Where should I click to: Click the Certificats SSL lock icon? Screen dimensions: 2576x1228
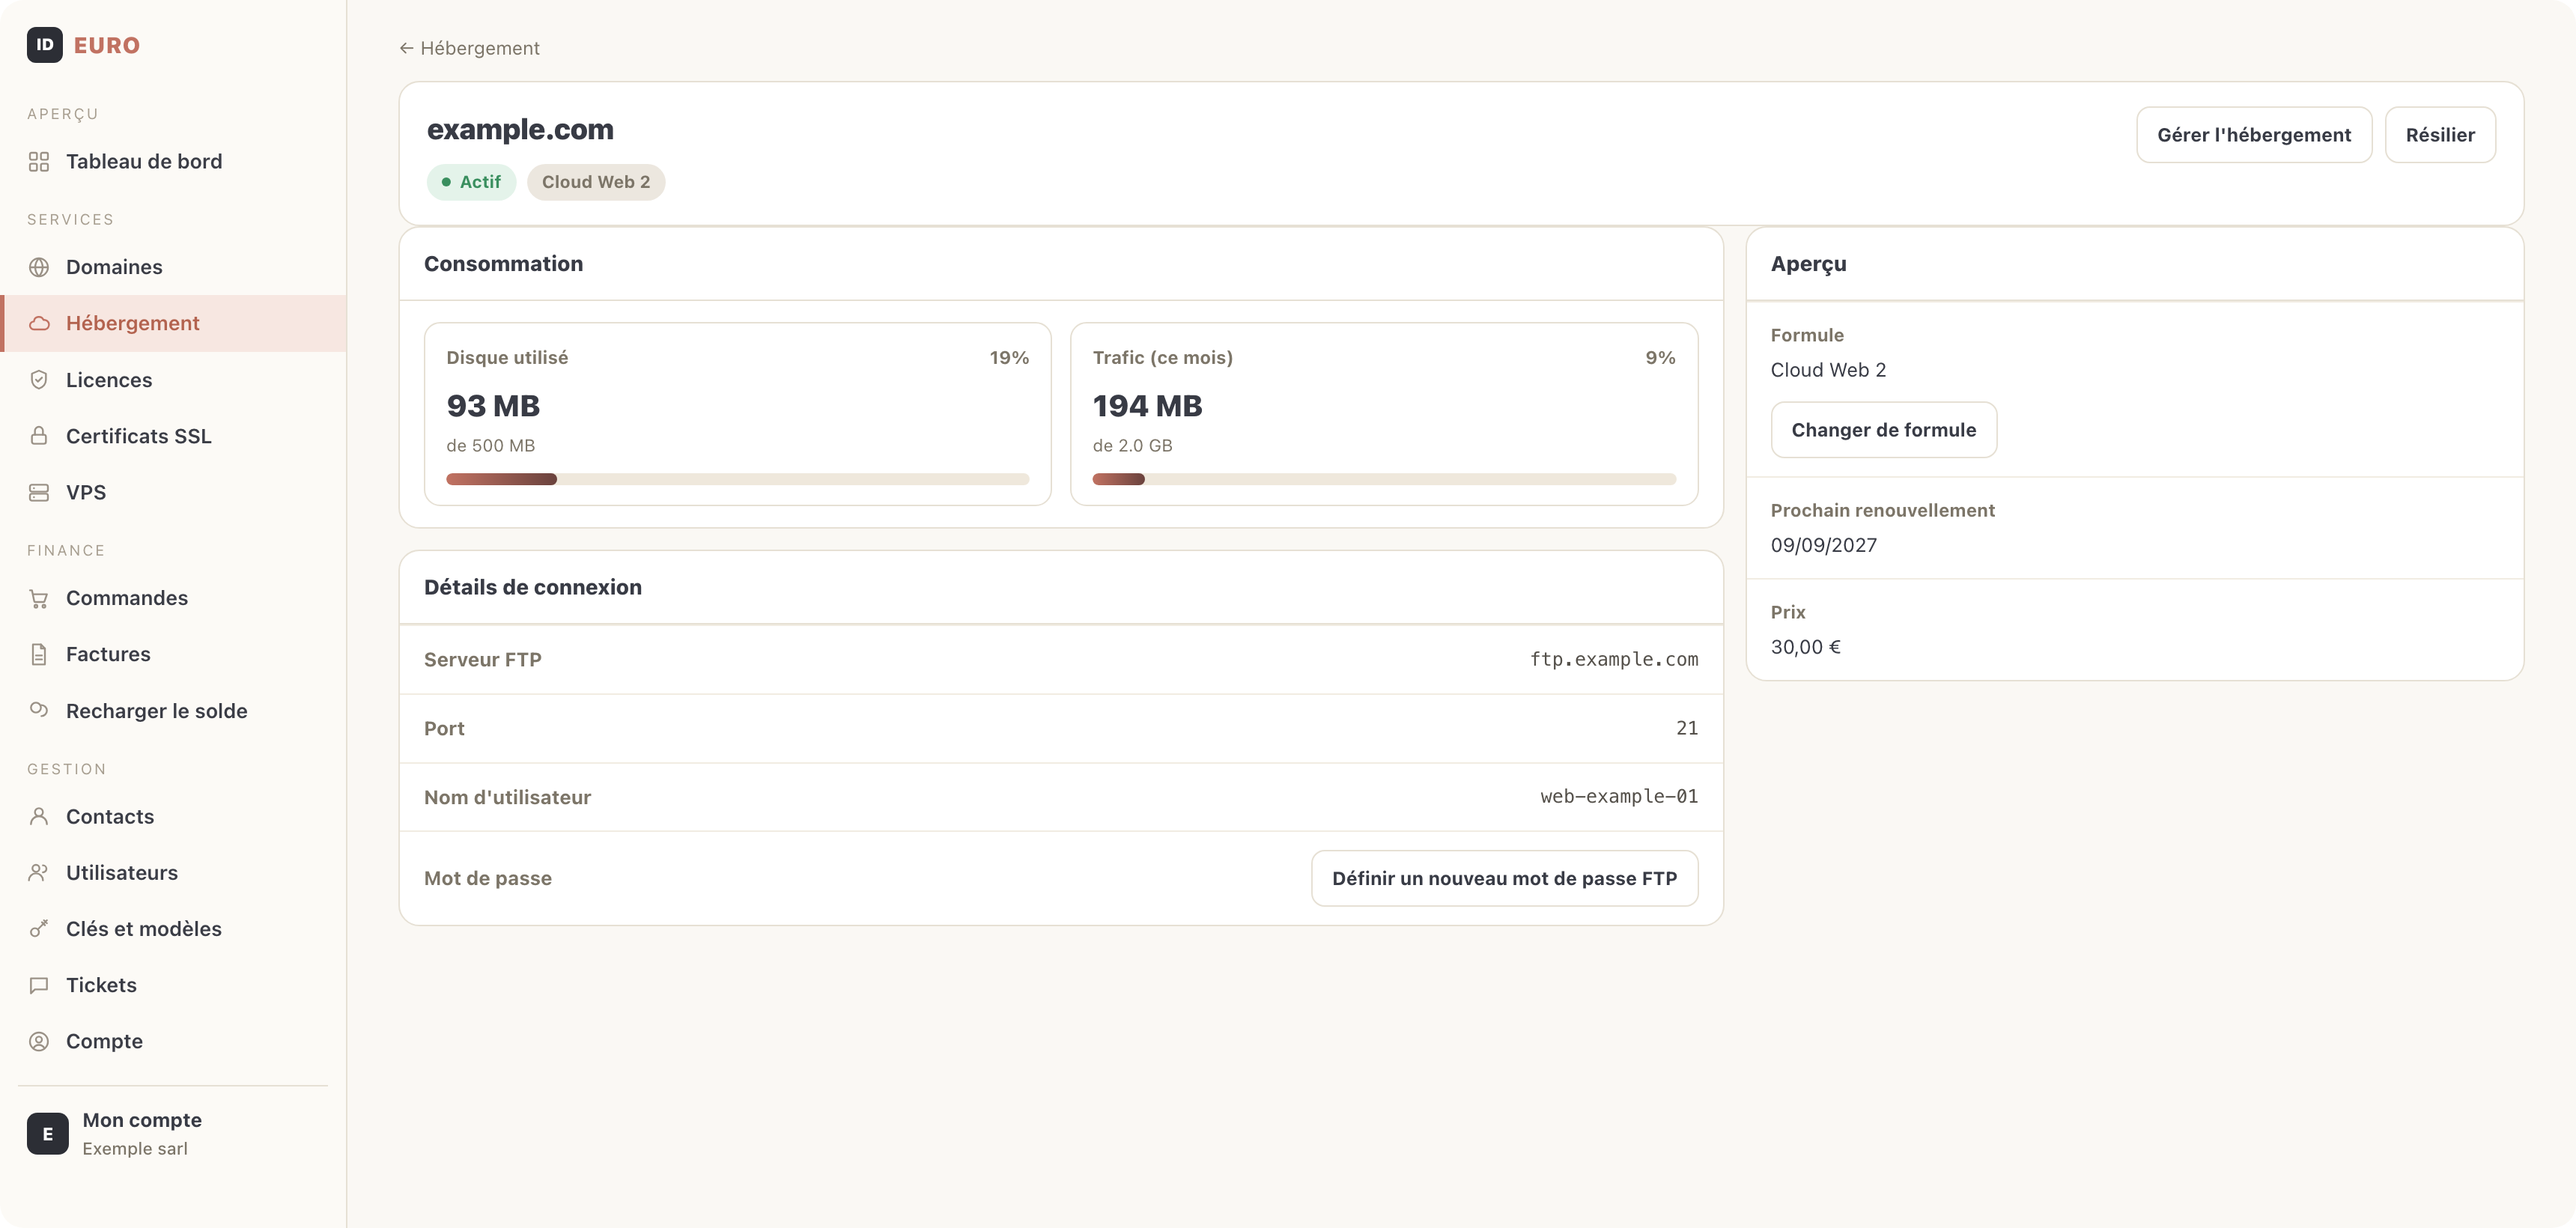tap(39, 436)
